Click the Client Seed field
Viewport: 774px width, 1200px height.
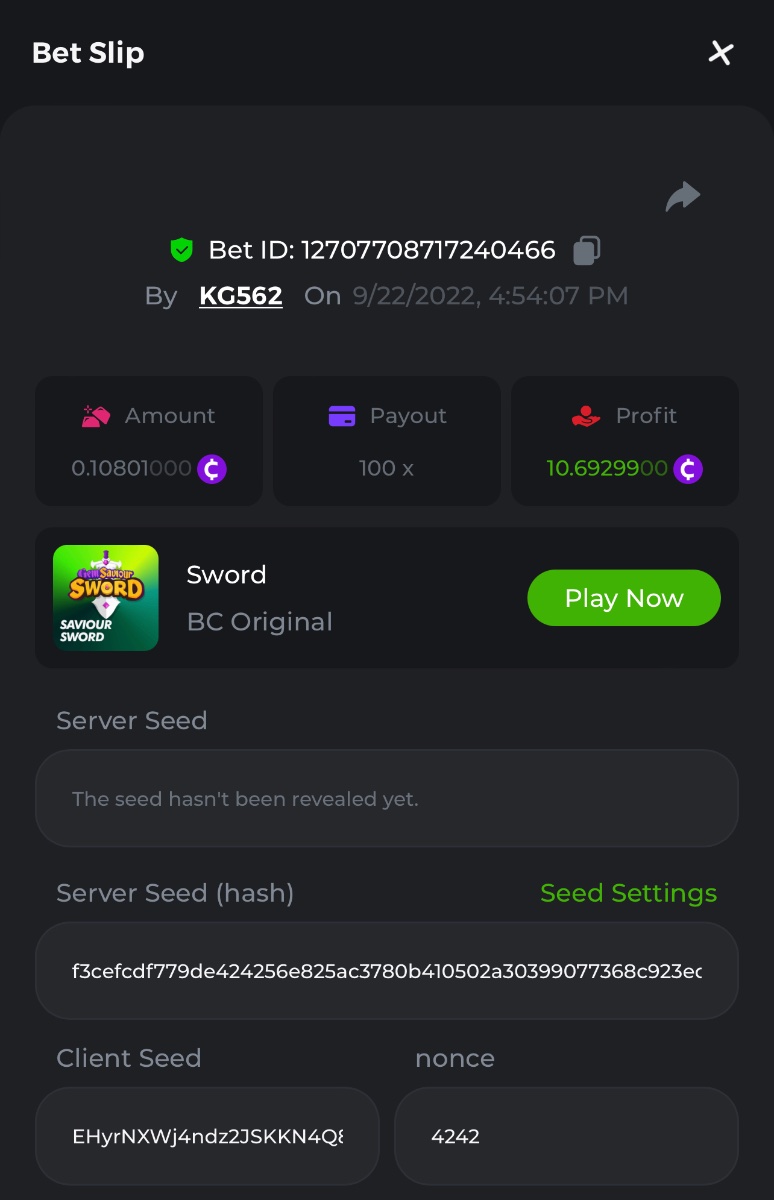click(x=207, y=1136)
